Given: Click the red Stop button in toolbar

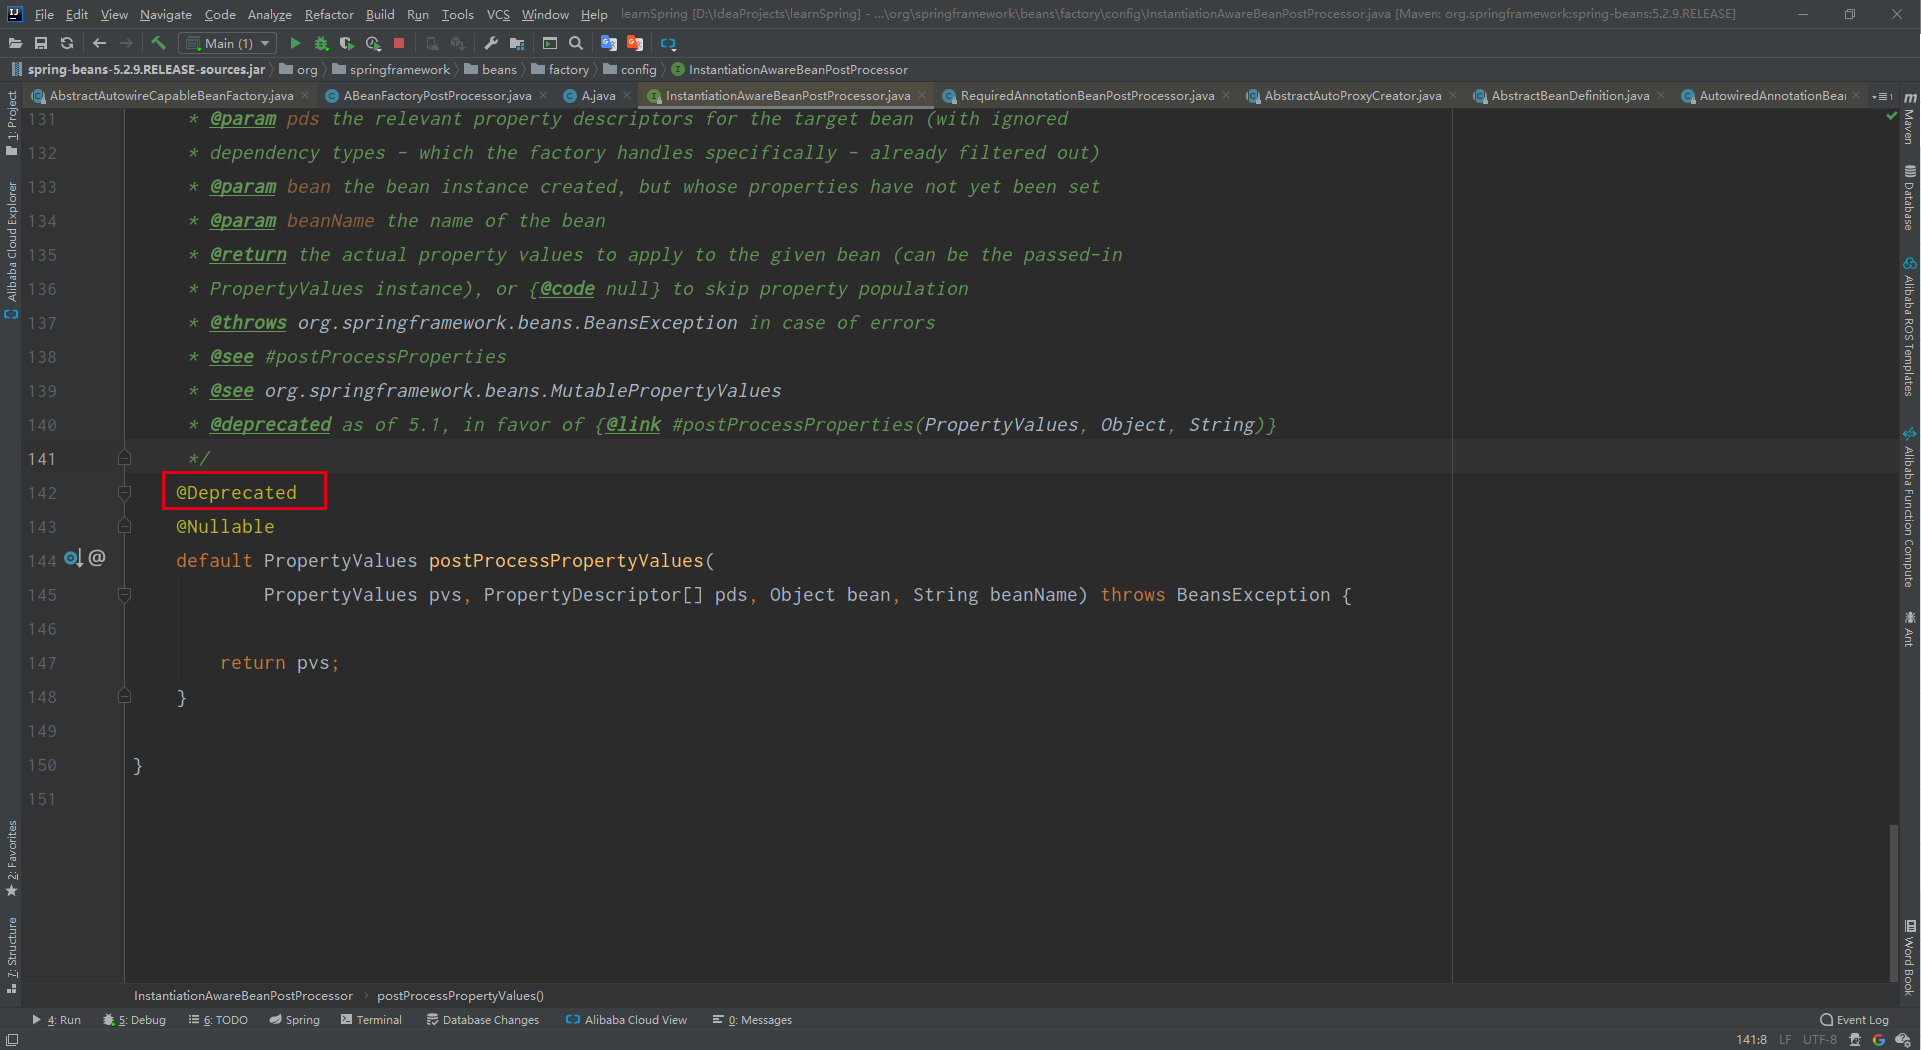Looking at the screenshot, I should coord(399,43).
